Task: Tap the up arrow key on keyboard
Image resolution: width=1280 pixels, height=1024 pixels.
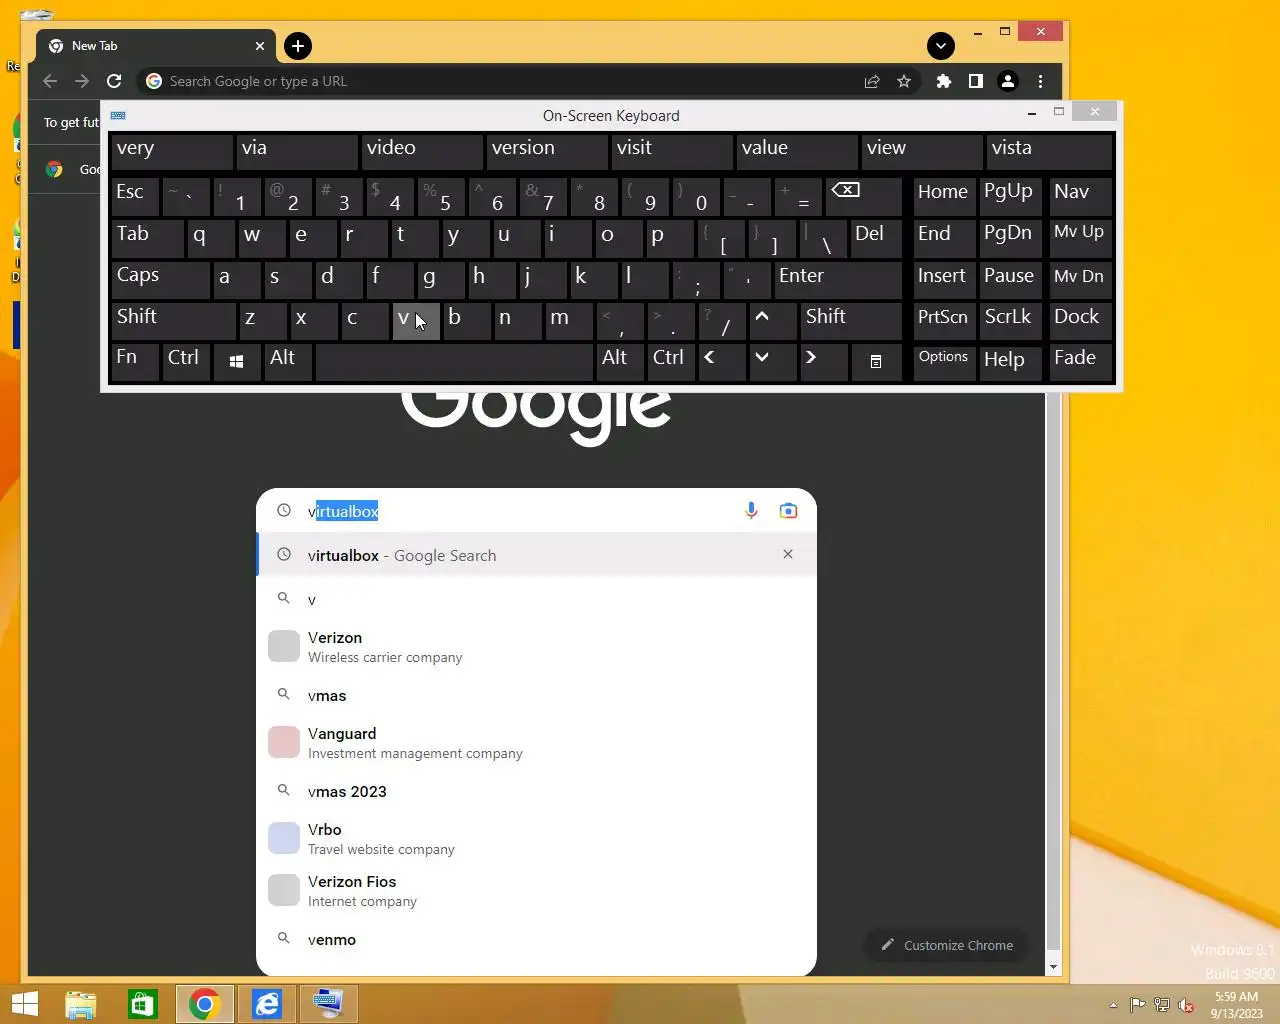Action: [x=772, y=320]
